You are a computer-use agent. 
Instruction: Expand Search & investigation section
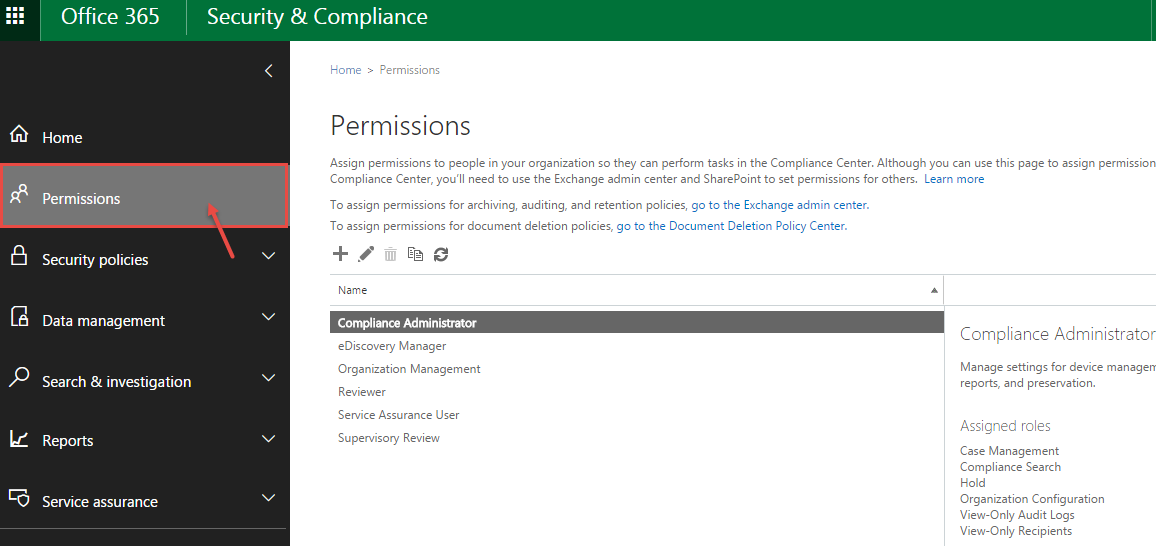click(x=268, y=379)
